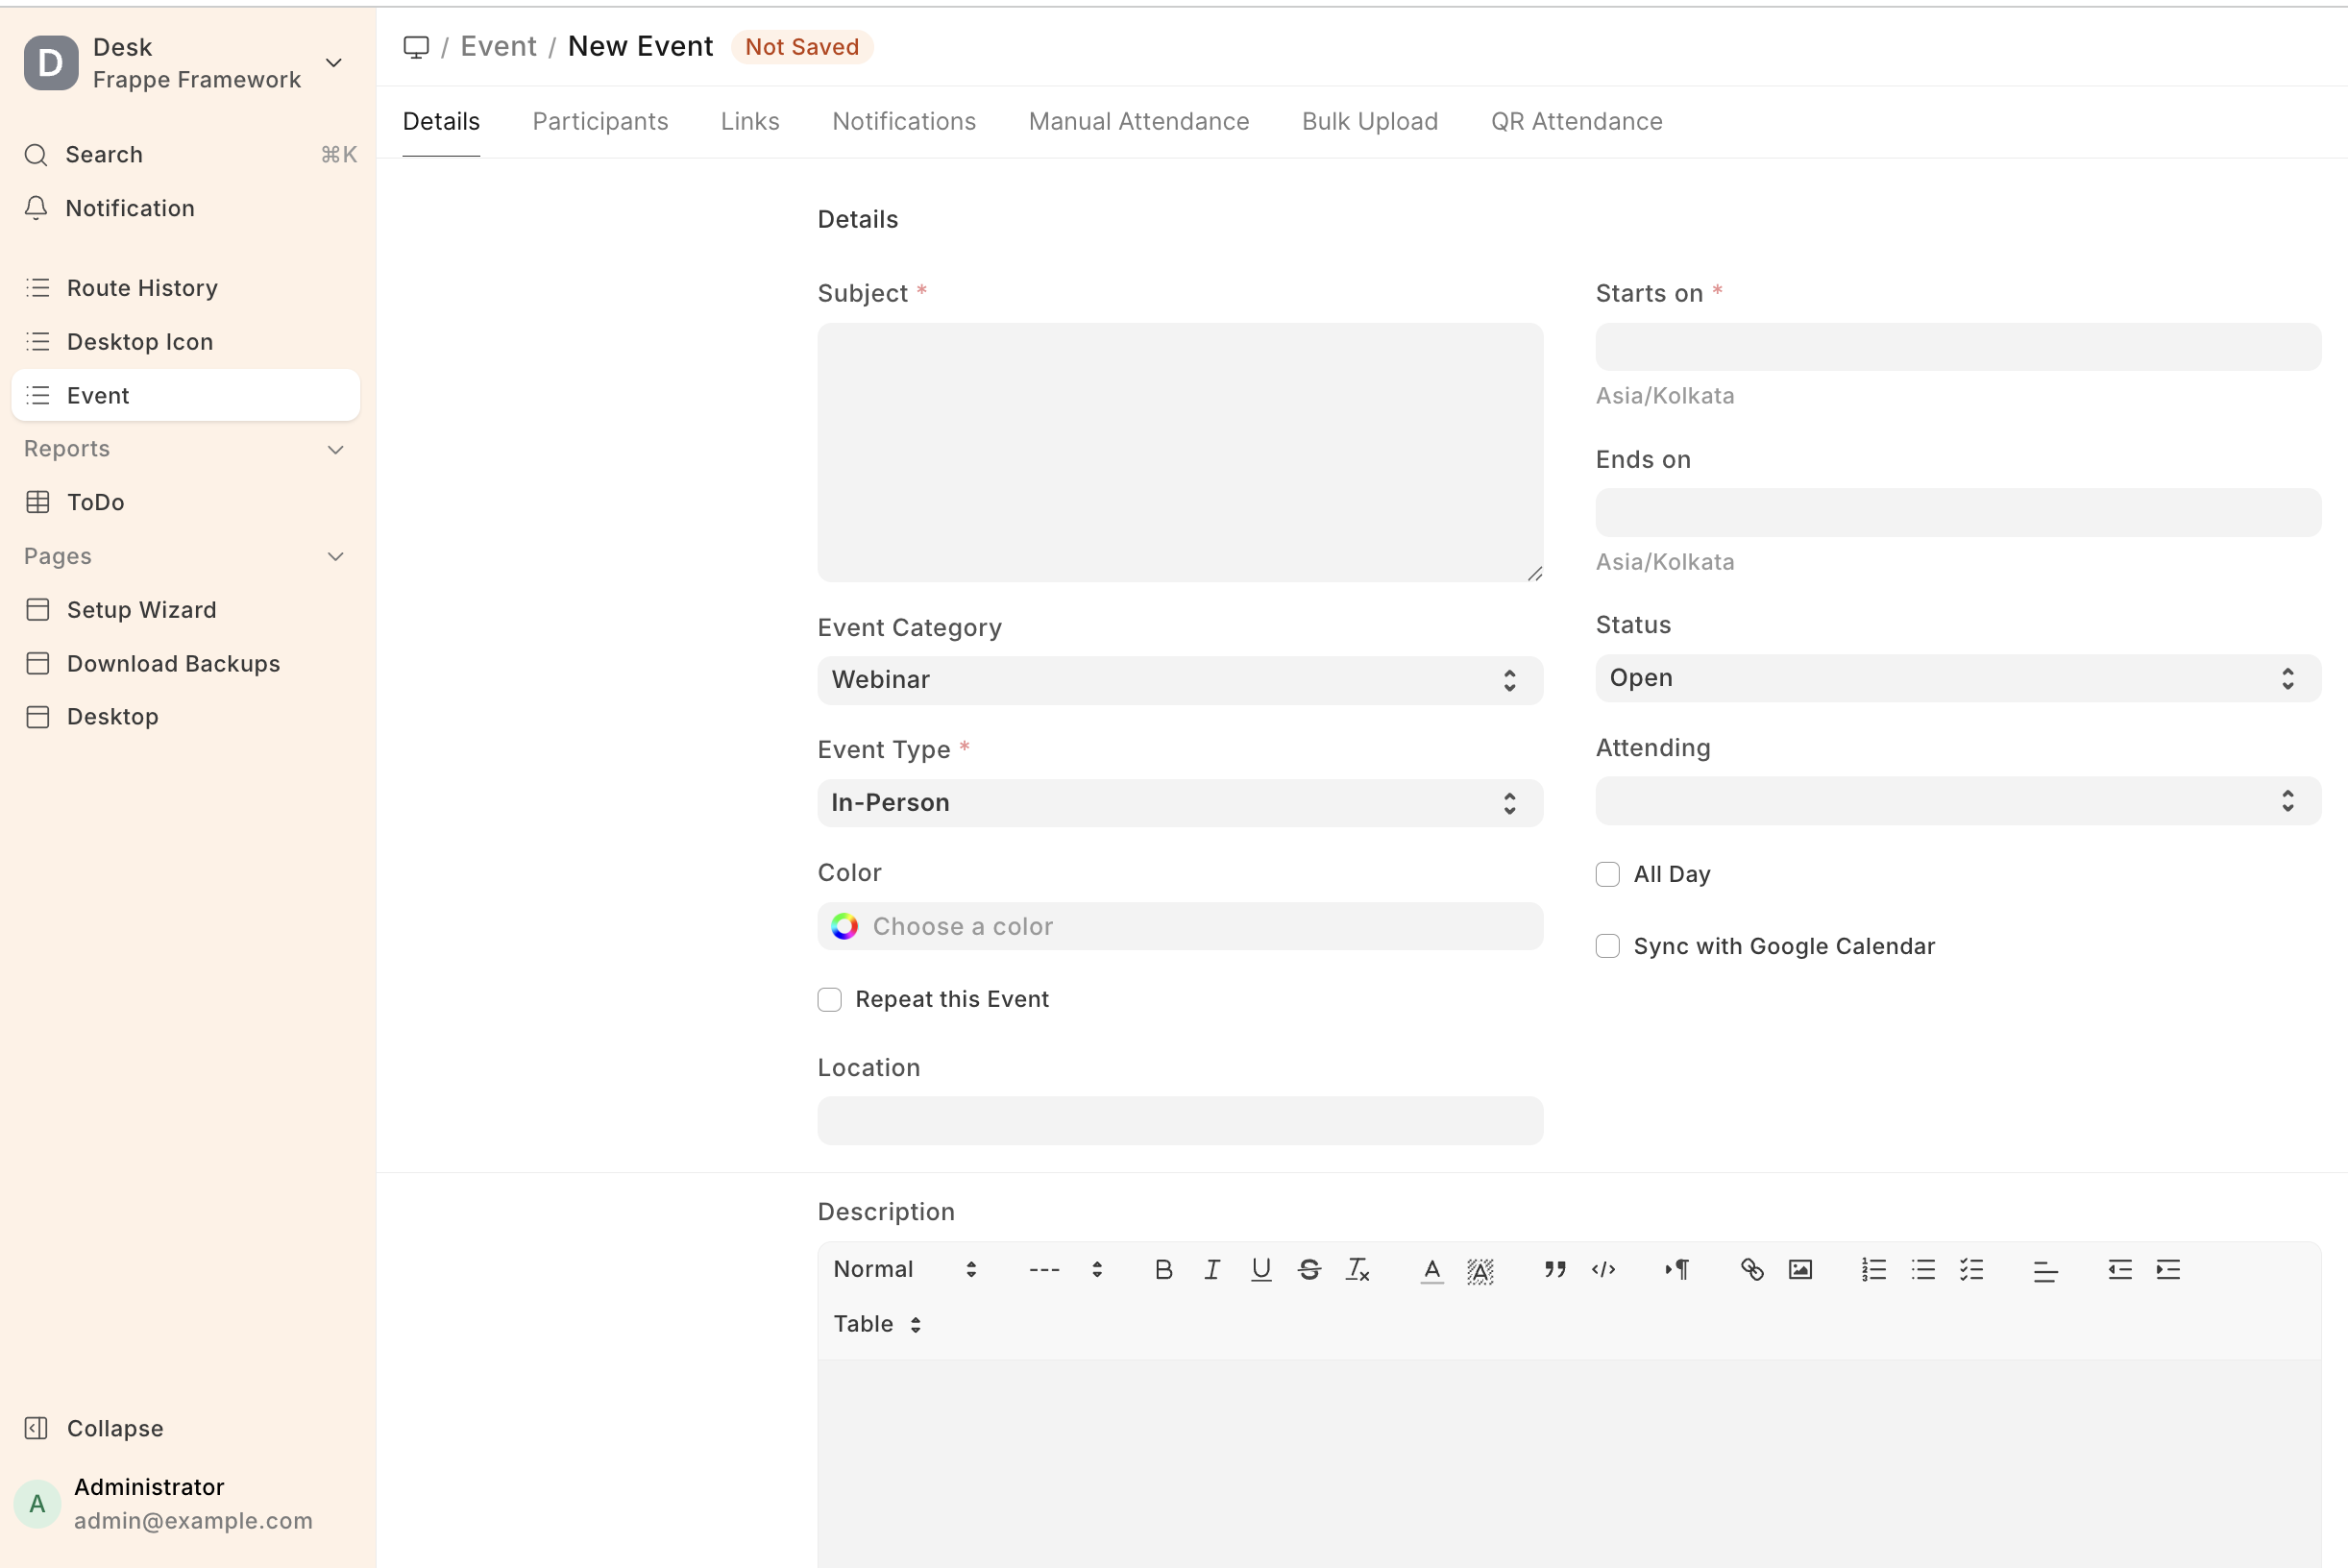
Task: Click the Italic formatting icon
Action: pos(1212,1269)
